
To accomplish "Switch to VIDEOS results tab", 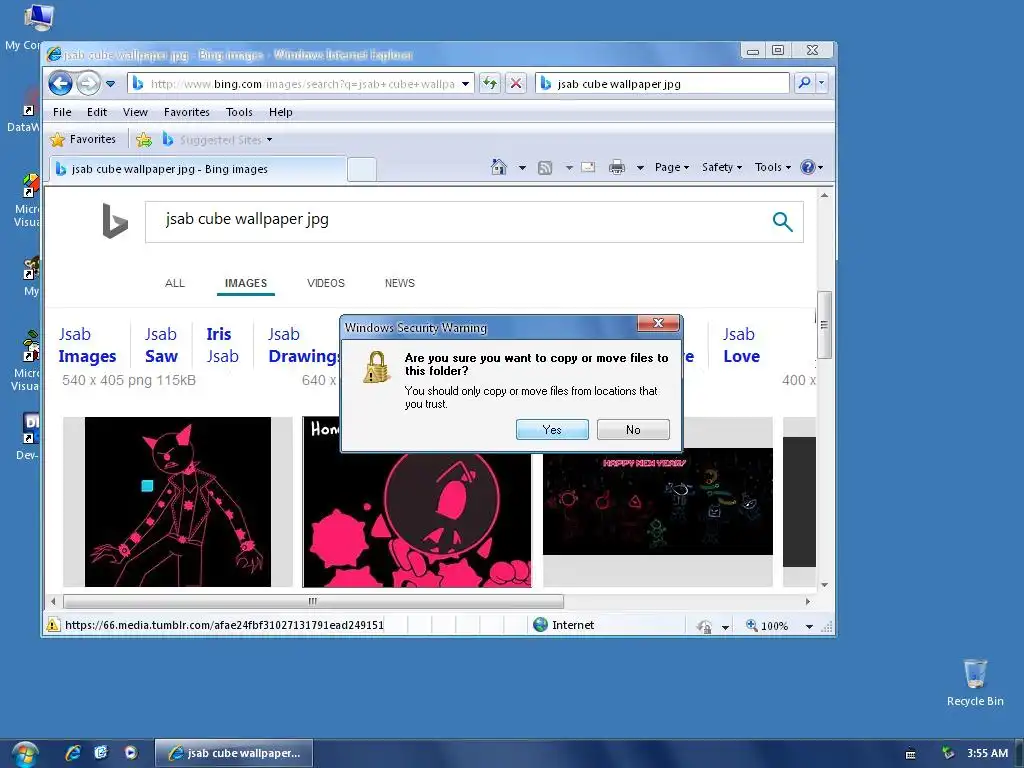I will (326, 283).
